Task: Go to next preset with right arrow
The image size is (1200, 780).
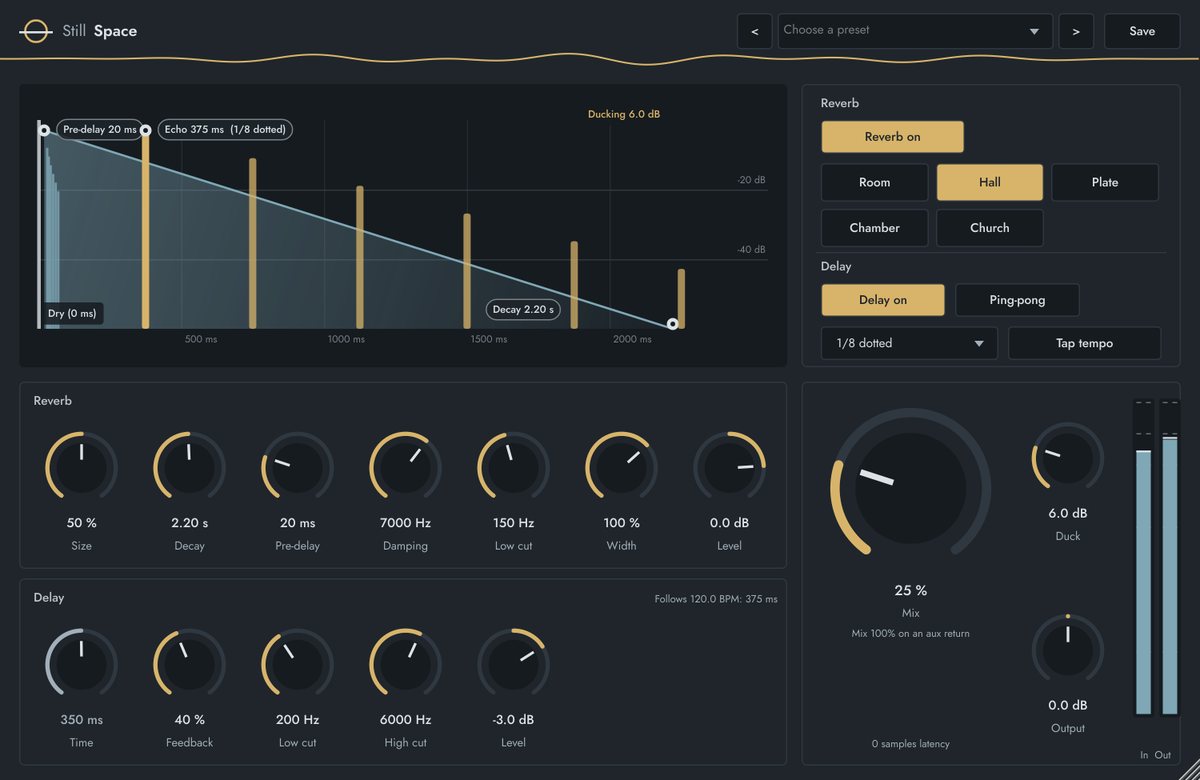Action: [1076, 31]
